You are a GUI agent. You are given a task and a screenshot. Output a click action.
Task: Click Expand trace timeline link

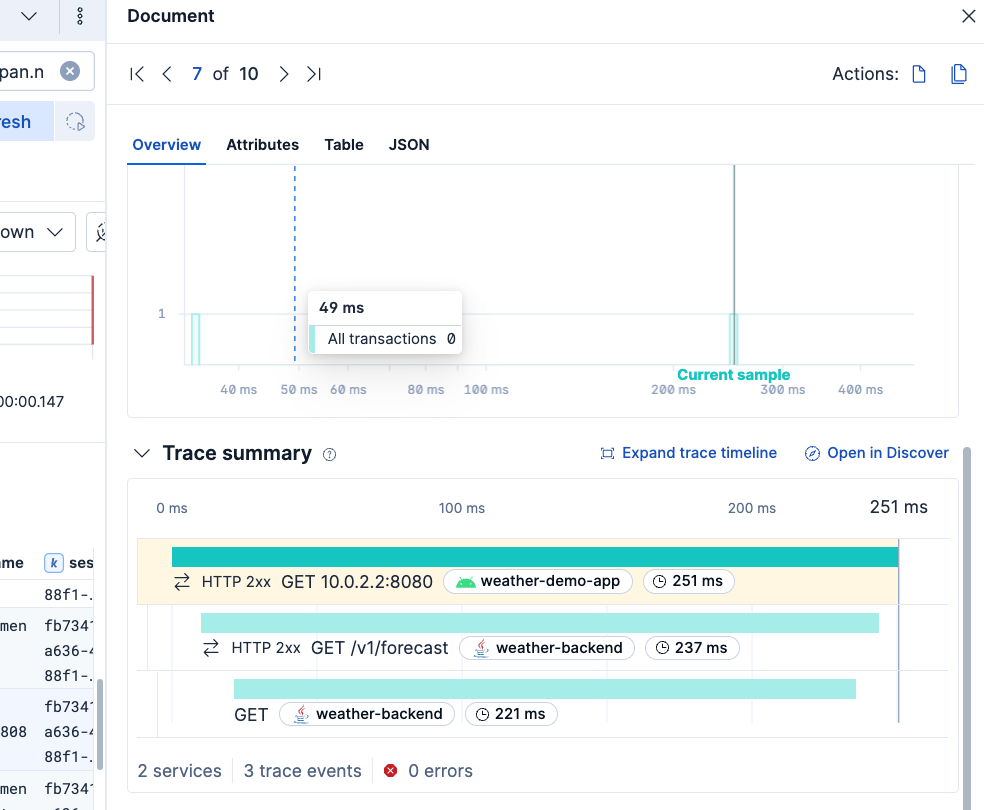tap(688, 453)
